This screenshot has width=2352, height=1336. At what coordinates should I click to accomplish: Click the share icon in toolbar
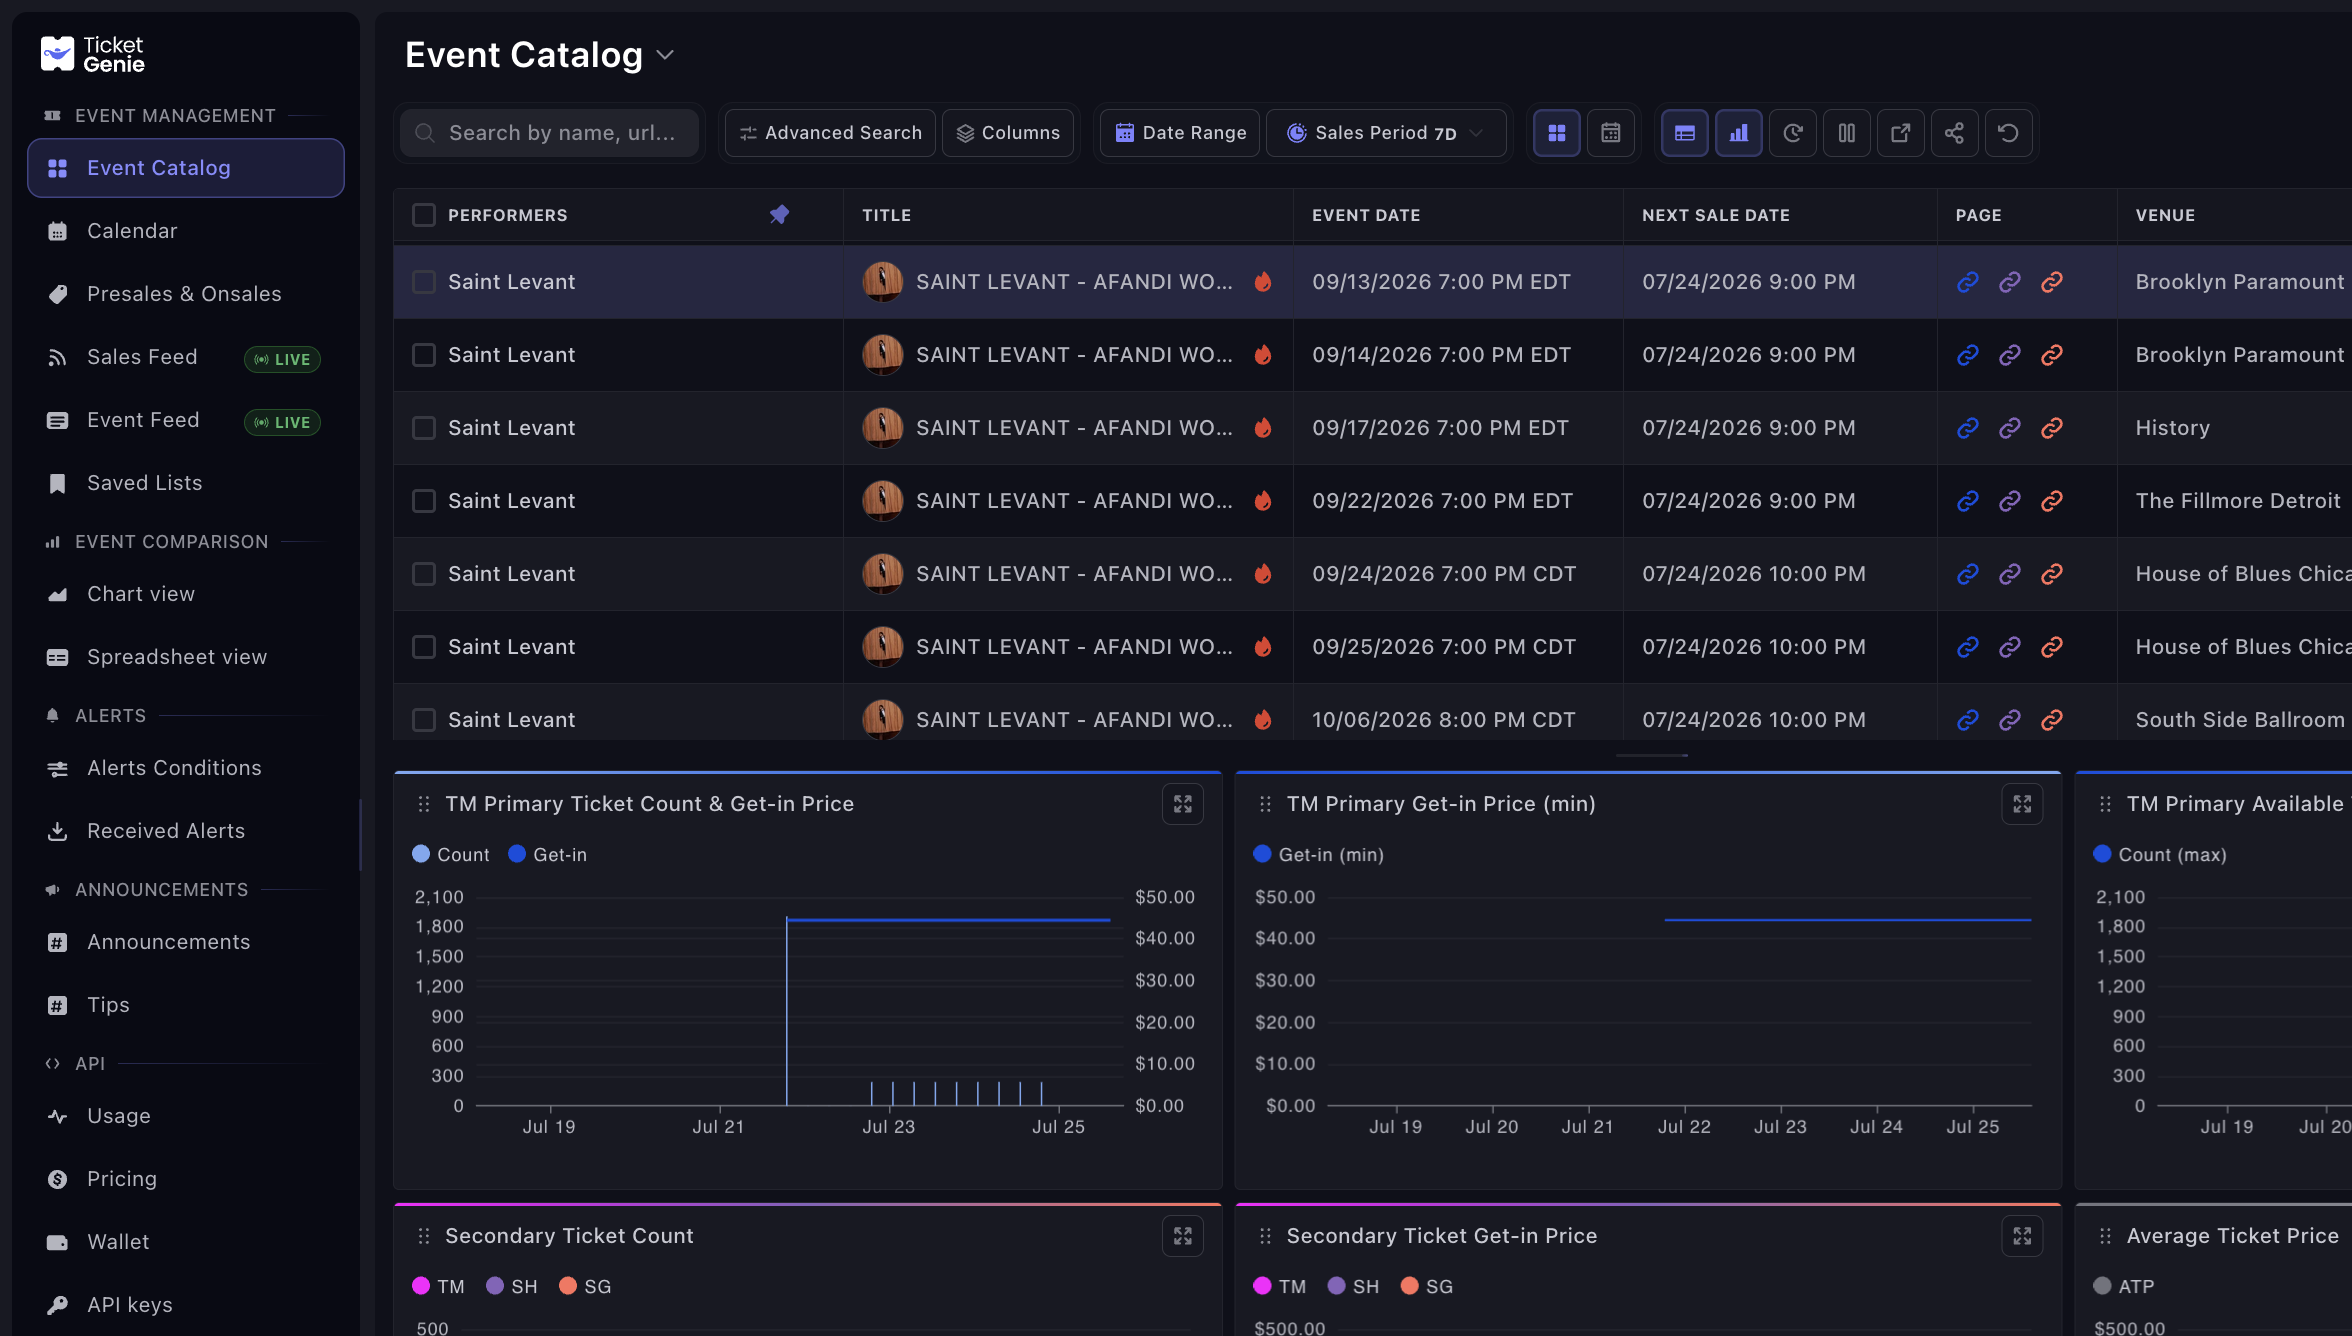tap(1954, 133)
